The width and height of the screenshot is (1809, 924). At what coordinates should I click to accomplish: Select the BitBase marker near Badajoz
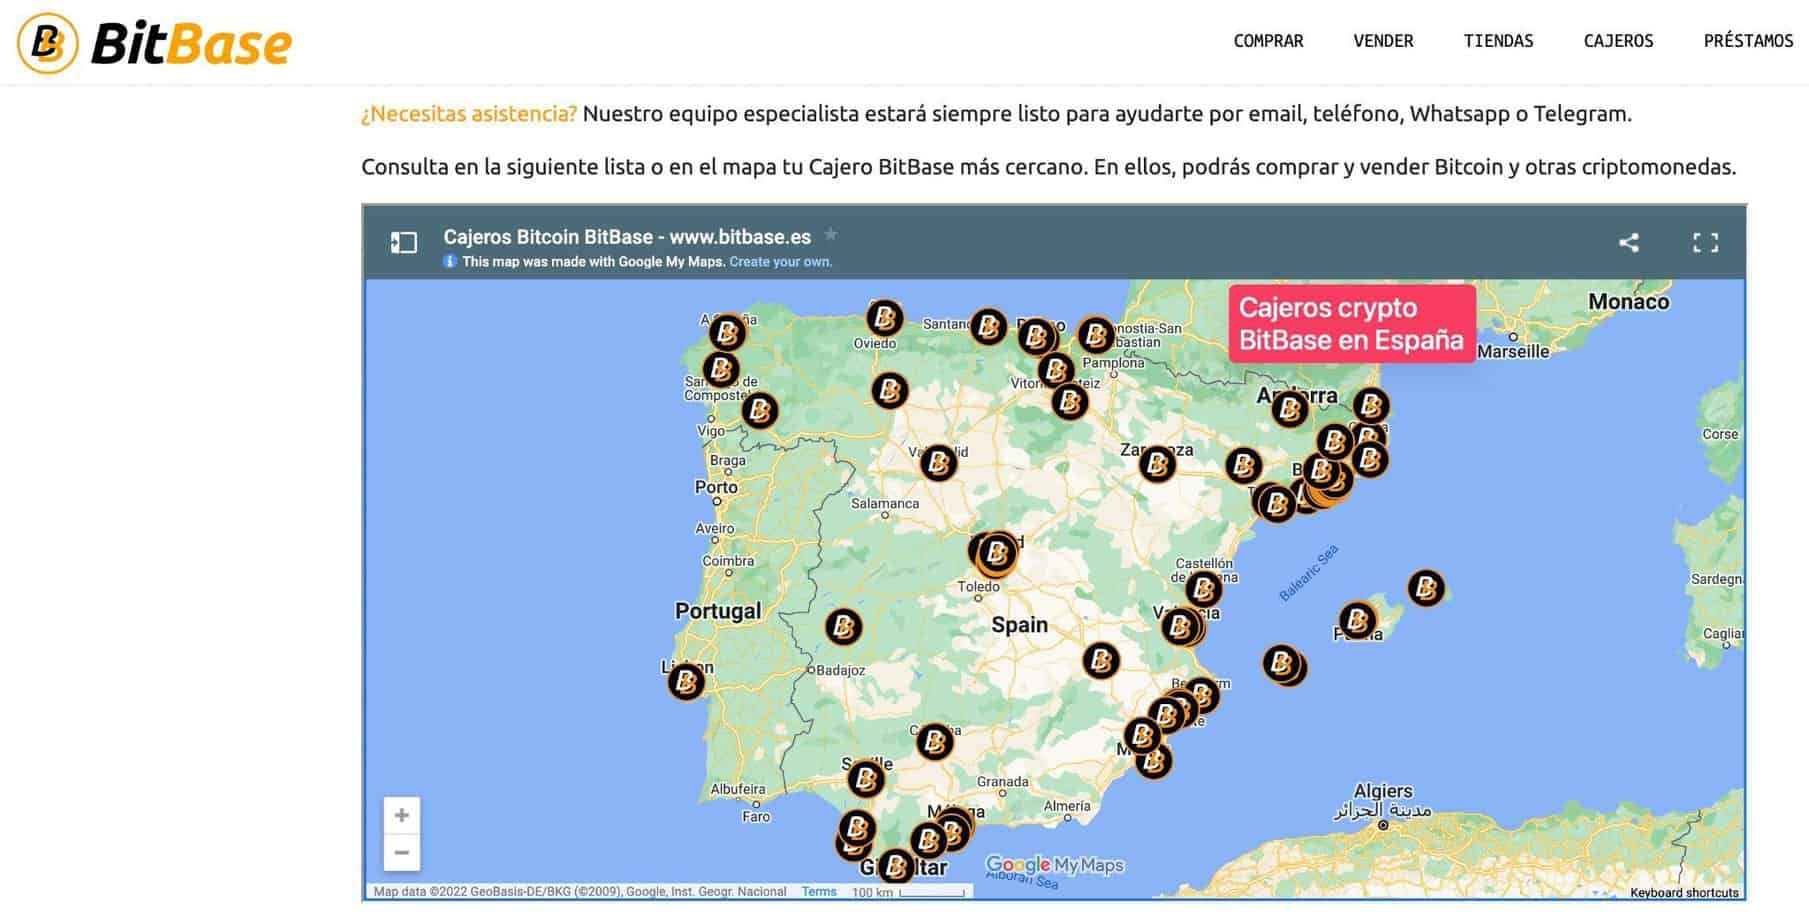click(x=843, y=627)
